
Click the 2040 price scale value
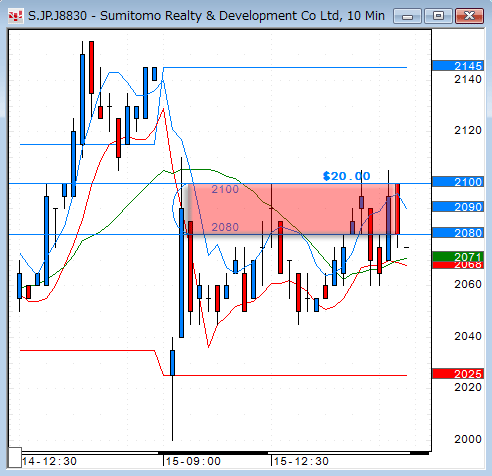click(468, 336)
